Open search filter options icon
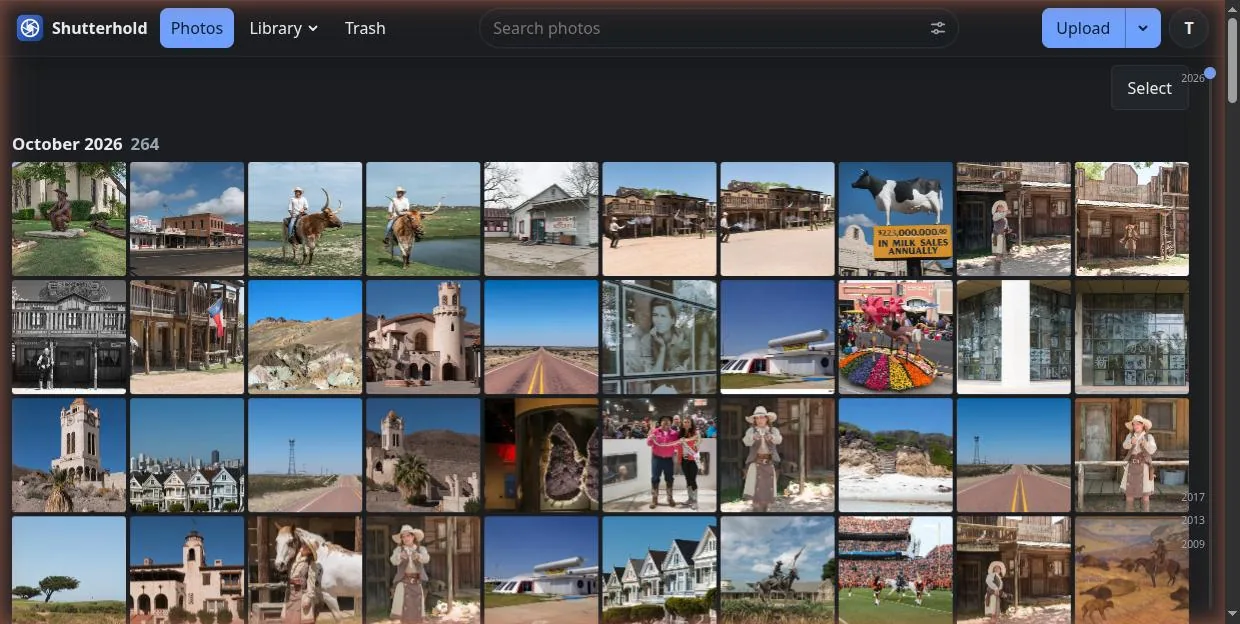The height and width of the screenshot is (624, 1240). click(937, 28)
